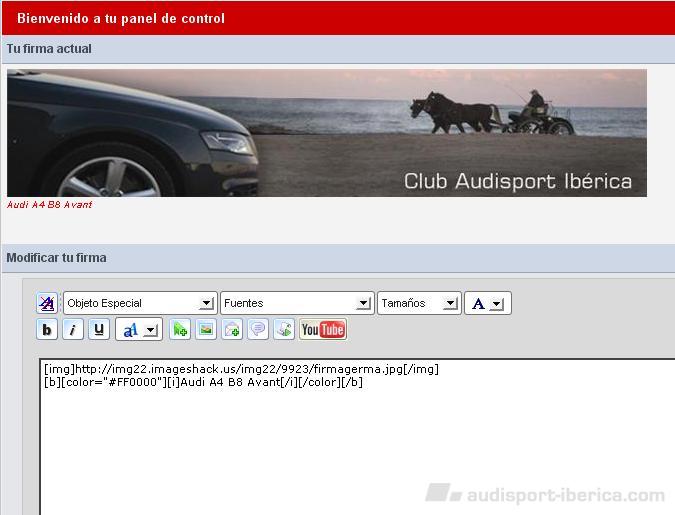Click the remove text formatting icon
Screen dimensions: 675x515
(x=47, y=303)
